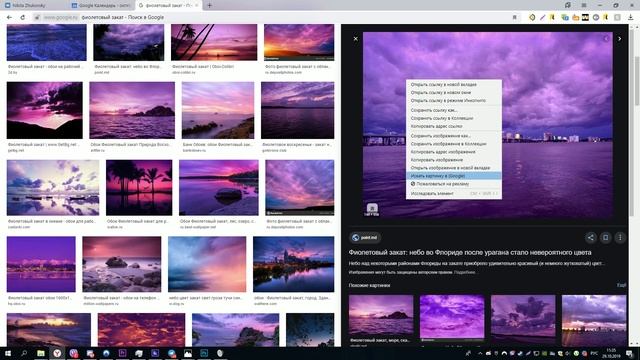Share the previewed image
Image resolution: width=640 pixels, height=360 pixels.
click(590, 238)
